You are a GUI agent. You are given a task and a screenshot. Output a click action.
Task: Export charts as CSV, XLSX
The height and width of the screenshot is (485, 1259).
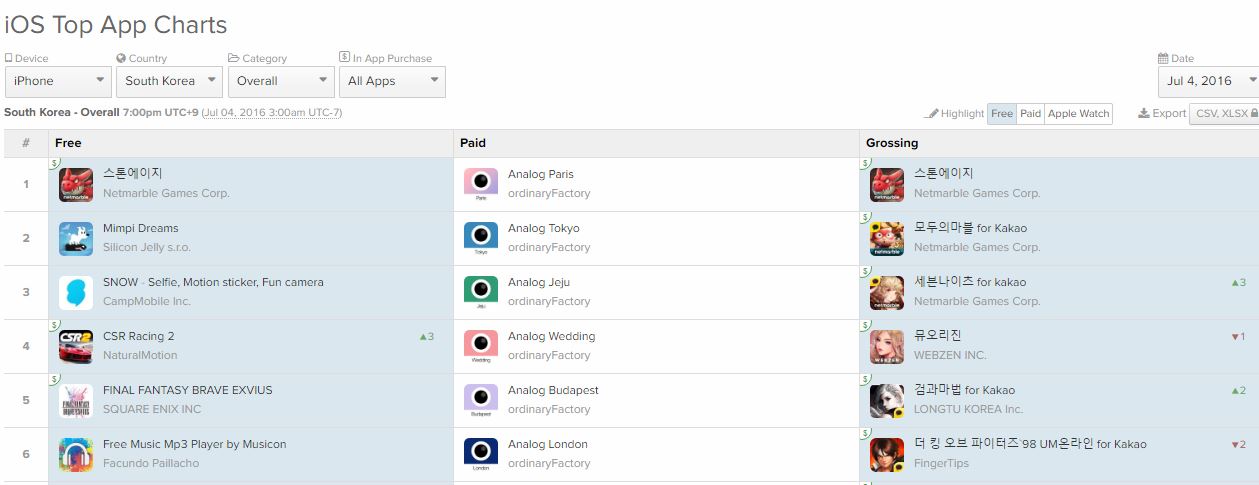pos(1223,114)
